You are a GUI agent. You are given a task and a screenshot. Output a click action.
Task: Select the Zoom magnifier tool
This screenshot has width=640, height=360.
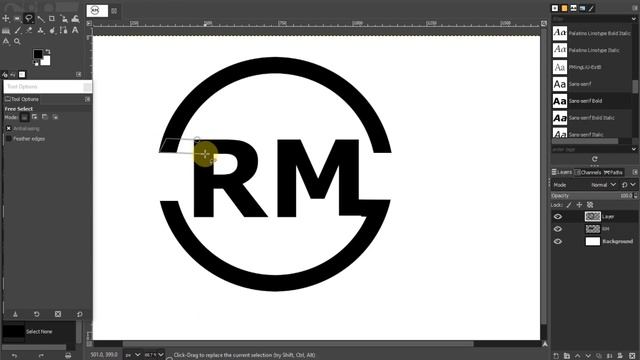tap(17, 41)
